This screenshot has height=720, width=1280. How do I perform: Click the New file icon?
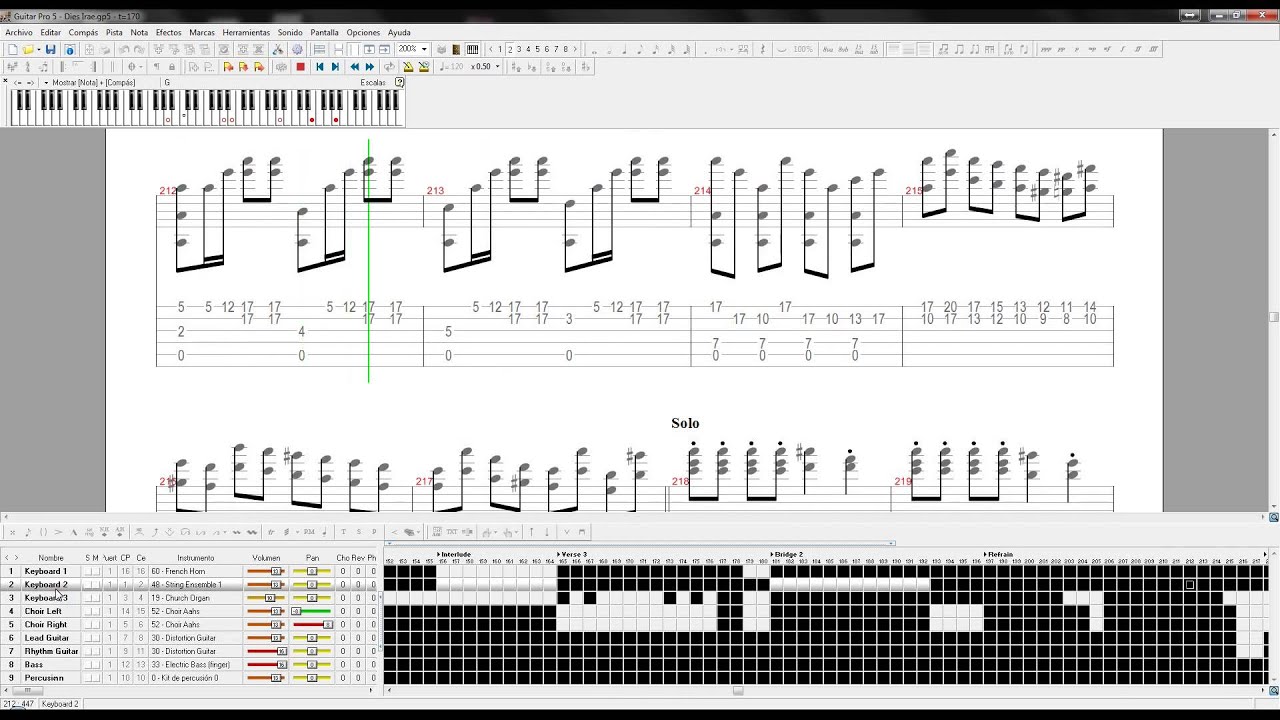pos(13,49)
